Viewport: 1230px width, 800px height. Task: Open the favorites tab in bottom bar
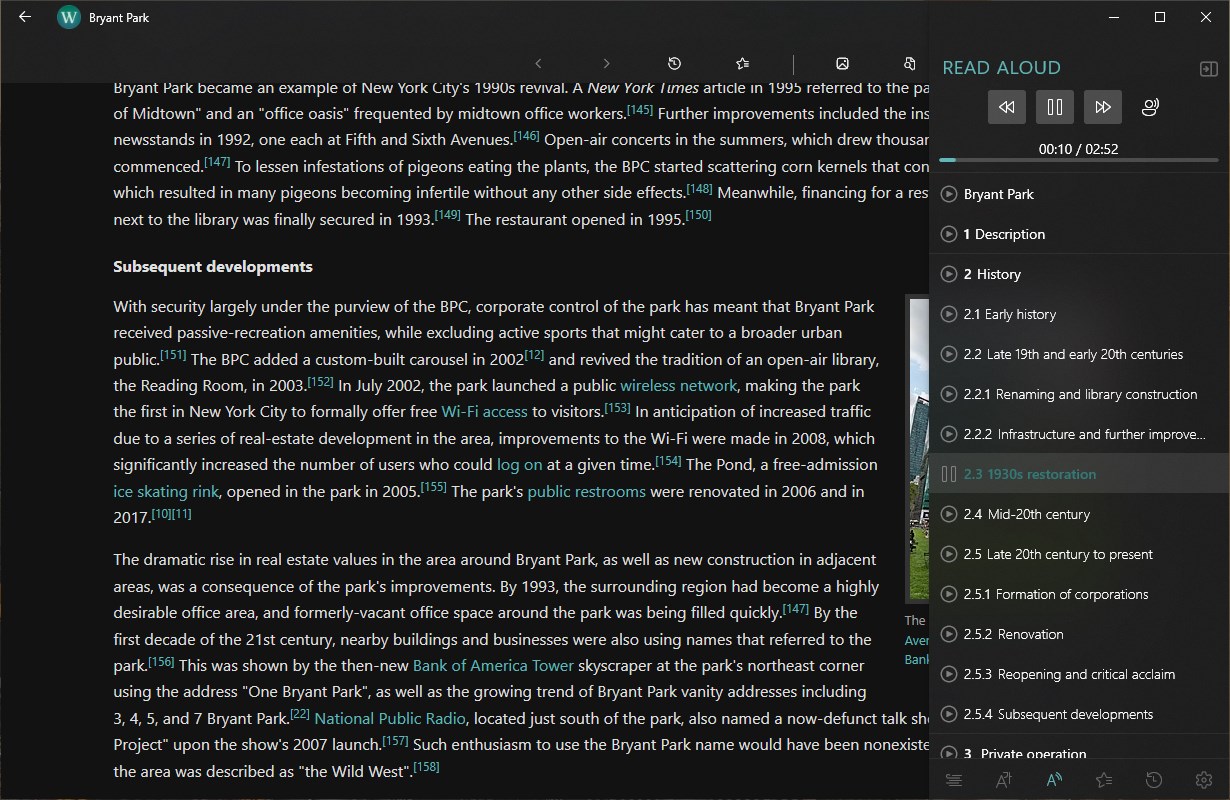point(1104,780)
